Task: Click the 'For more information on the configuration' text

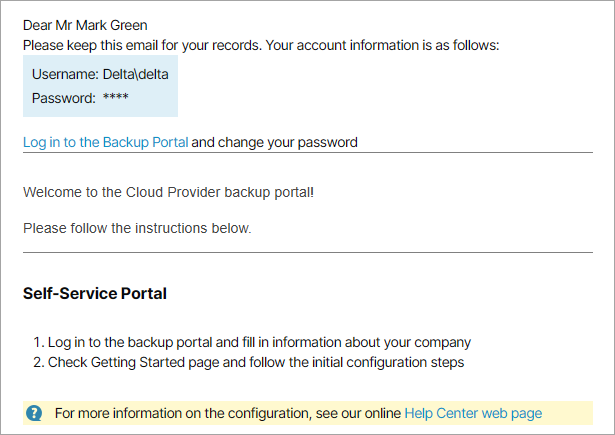Action: [x=228, y=412]
